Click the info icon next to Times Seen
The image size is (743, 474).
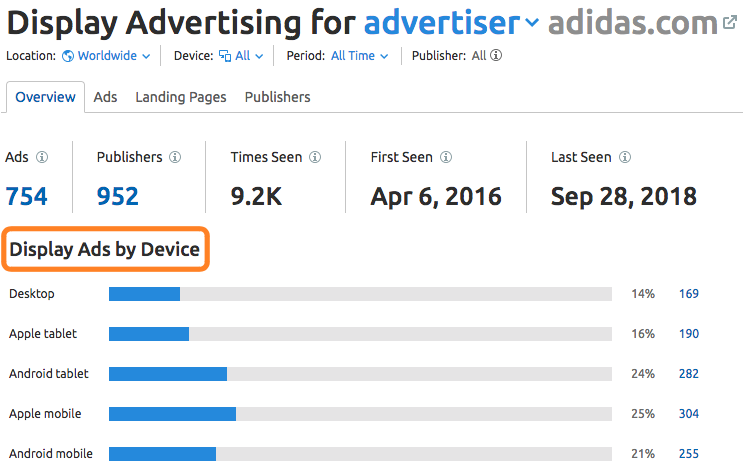315,157
